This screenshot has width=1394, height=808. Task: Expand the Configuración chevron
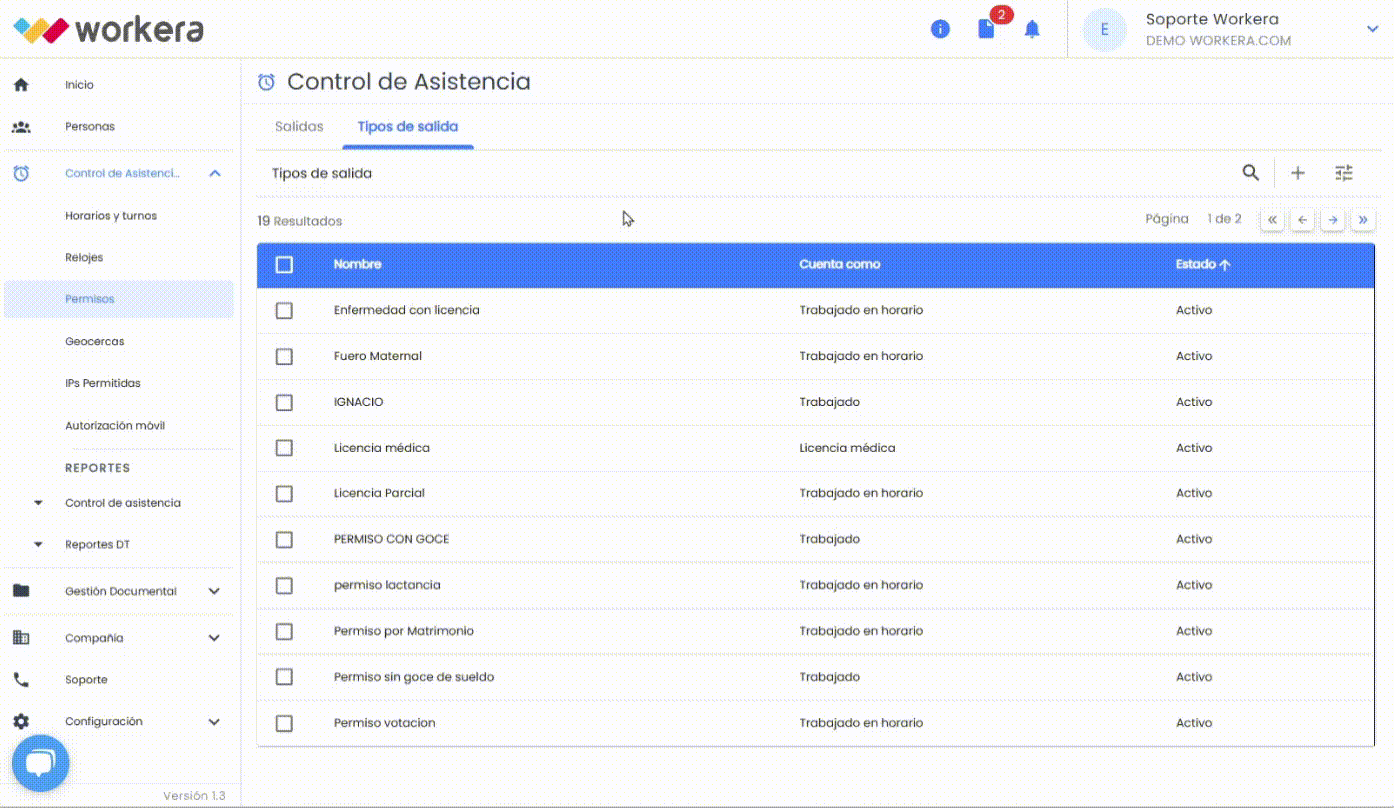coord(214,721)
